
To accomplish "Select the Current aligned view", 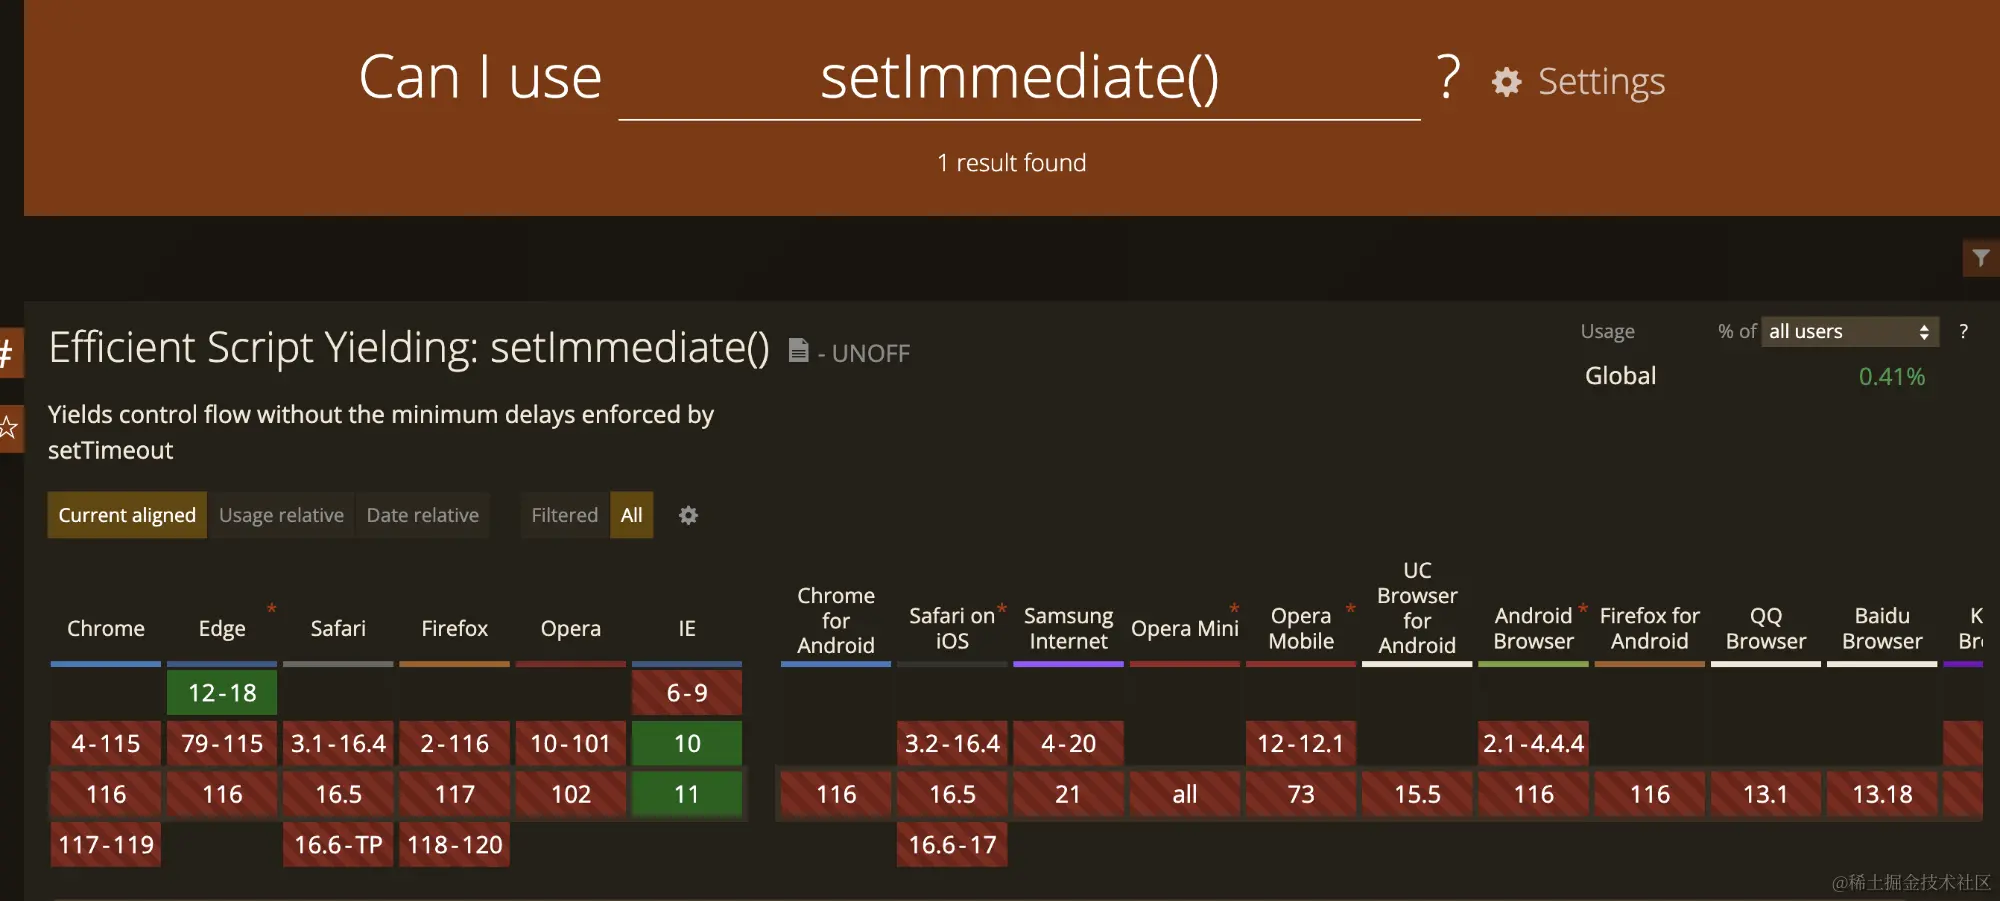I will (x=127, y=515).
